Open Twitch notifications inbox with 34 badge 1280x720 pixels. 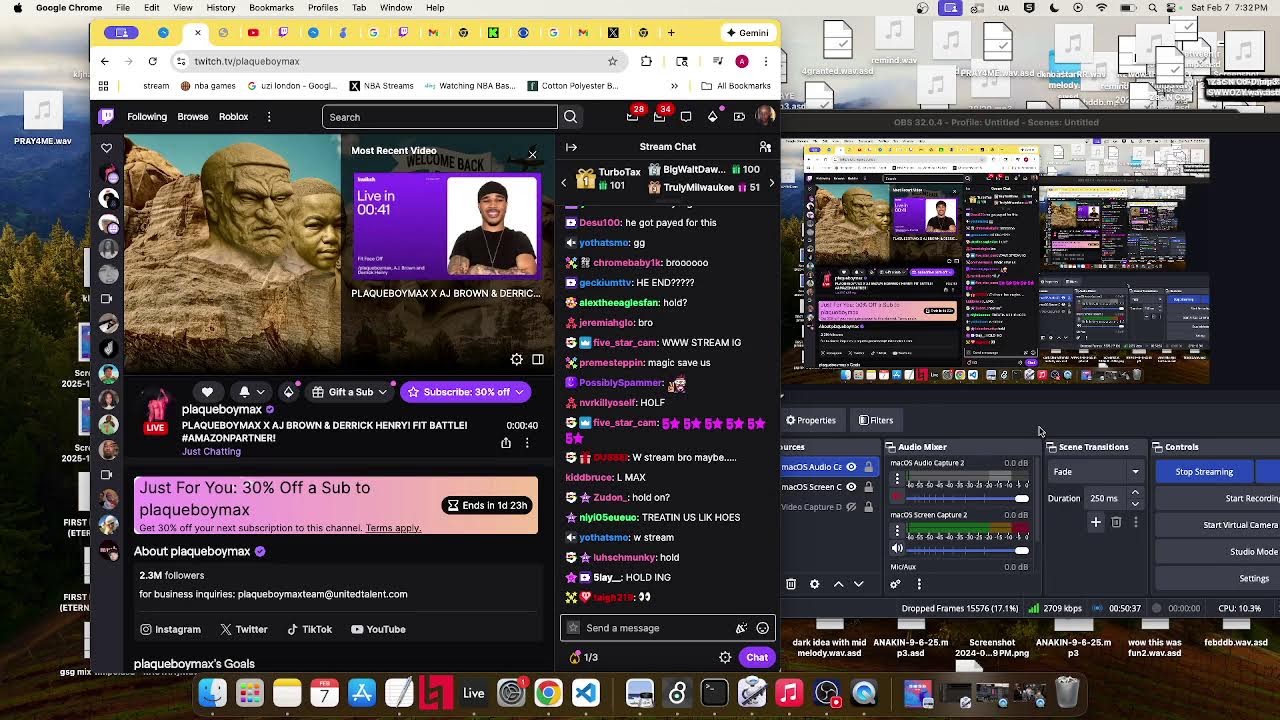(x=659, y=117)
